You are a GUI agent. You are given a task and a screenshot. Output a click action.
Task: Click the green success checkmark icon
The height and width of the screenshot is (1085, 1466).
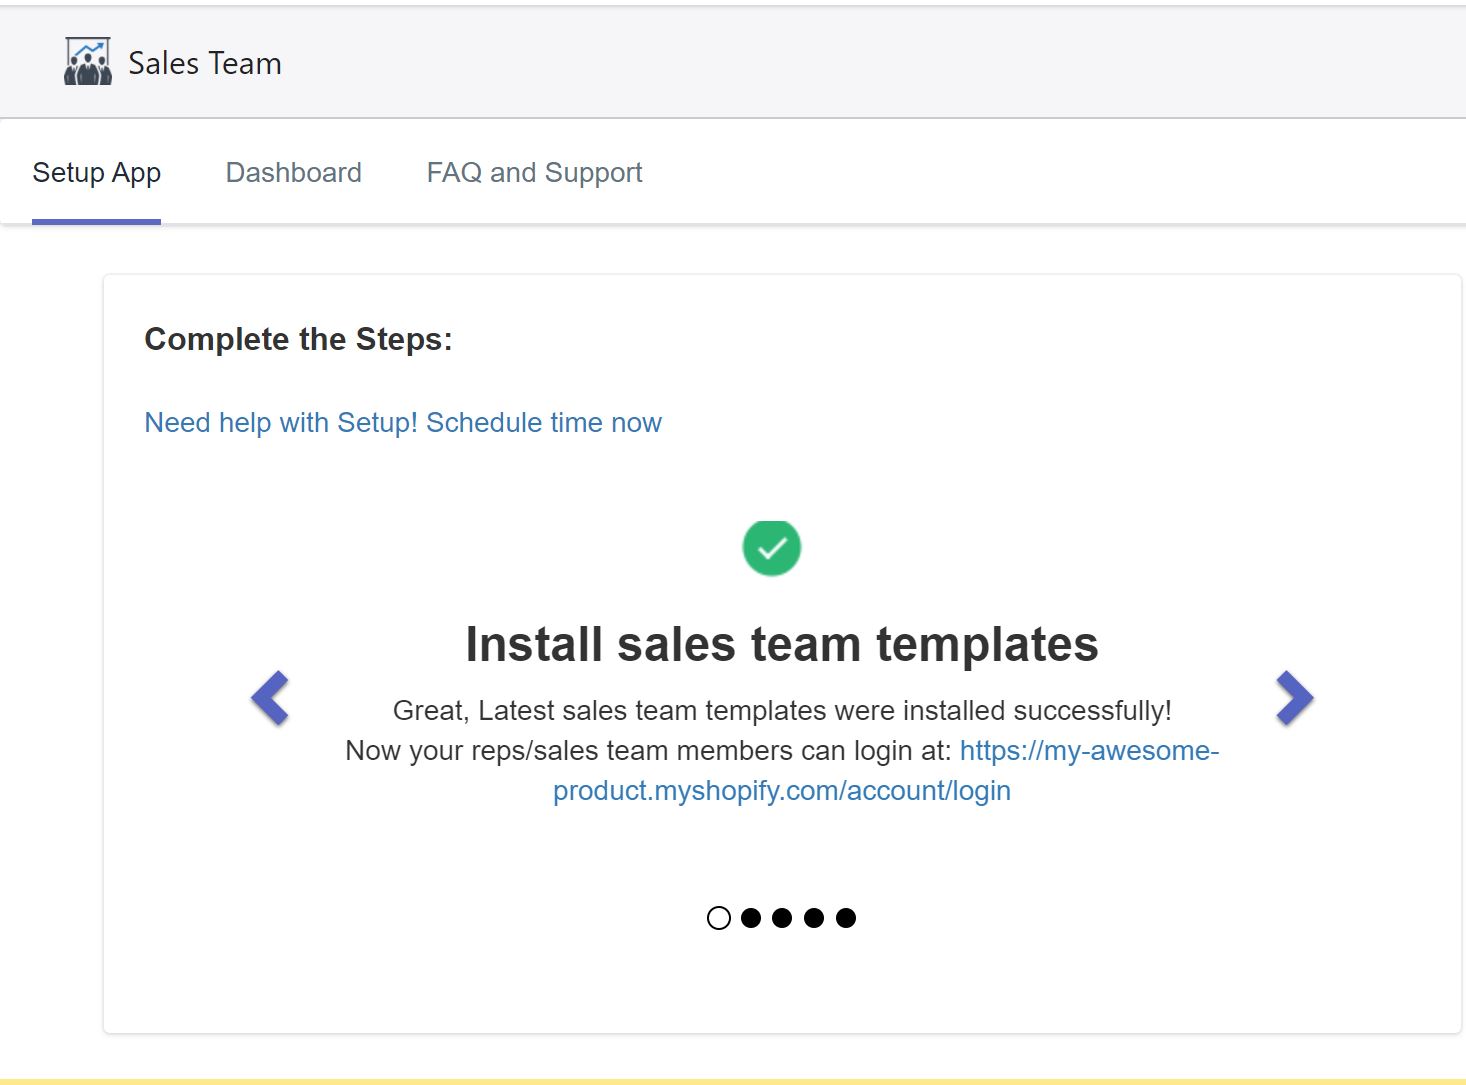click(x=771, y=548)
